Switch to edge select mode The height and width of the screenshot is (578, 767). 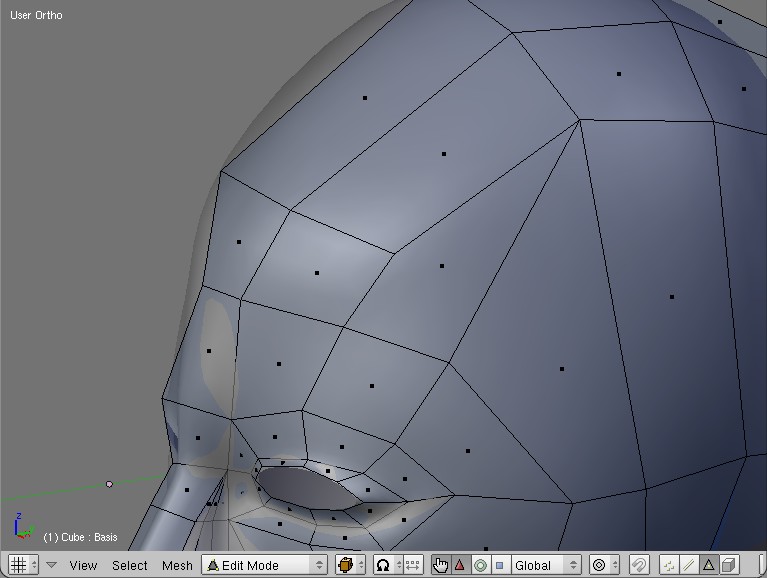pyautogui.click(x=689, y=565)
